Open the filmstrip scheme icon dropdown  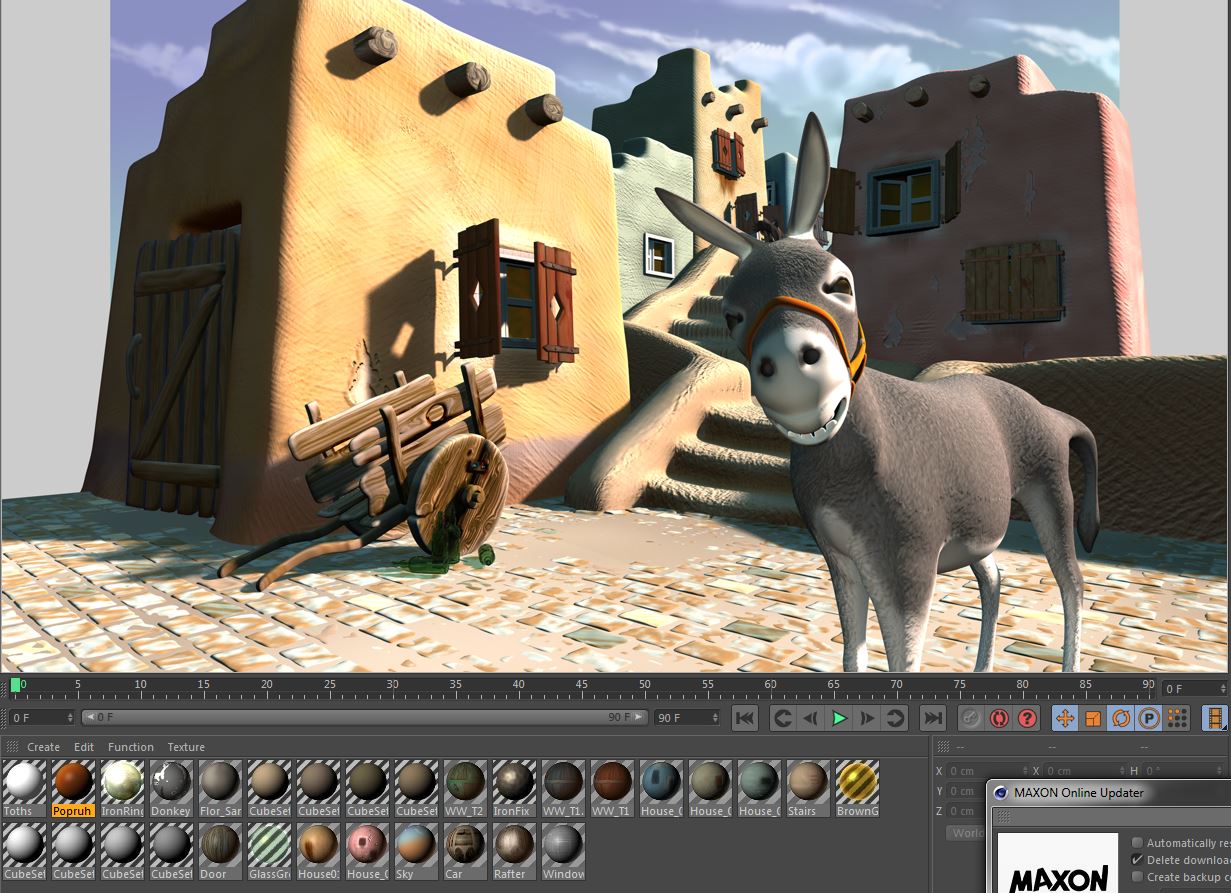tap(1215, 718)
